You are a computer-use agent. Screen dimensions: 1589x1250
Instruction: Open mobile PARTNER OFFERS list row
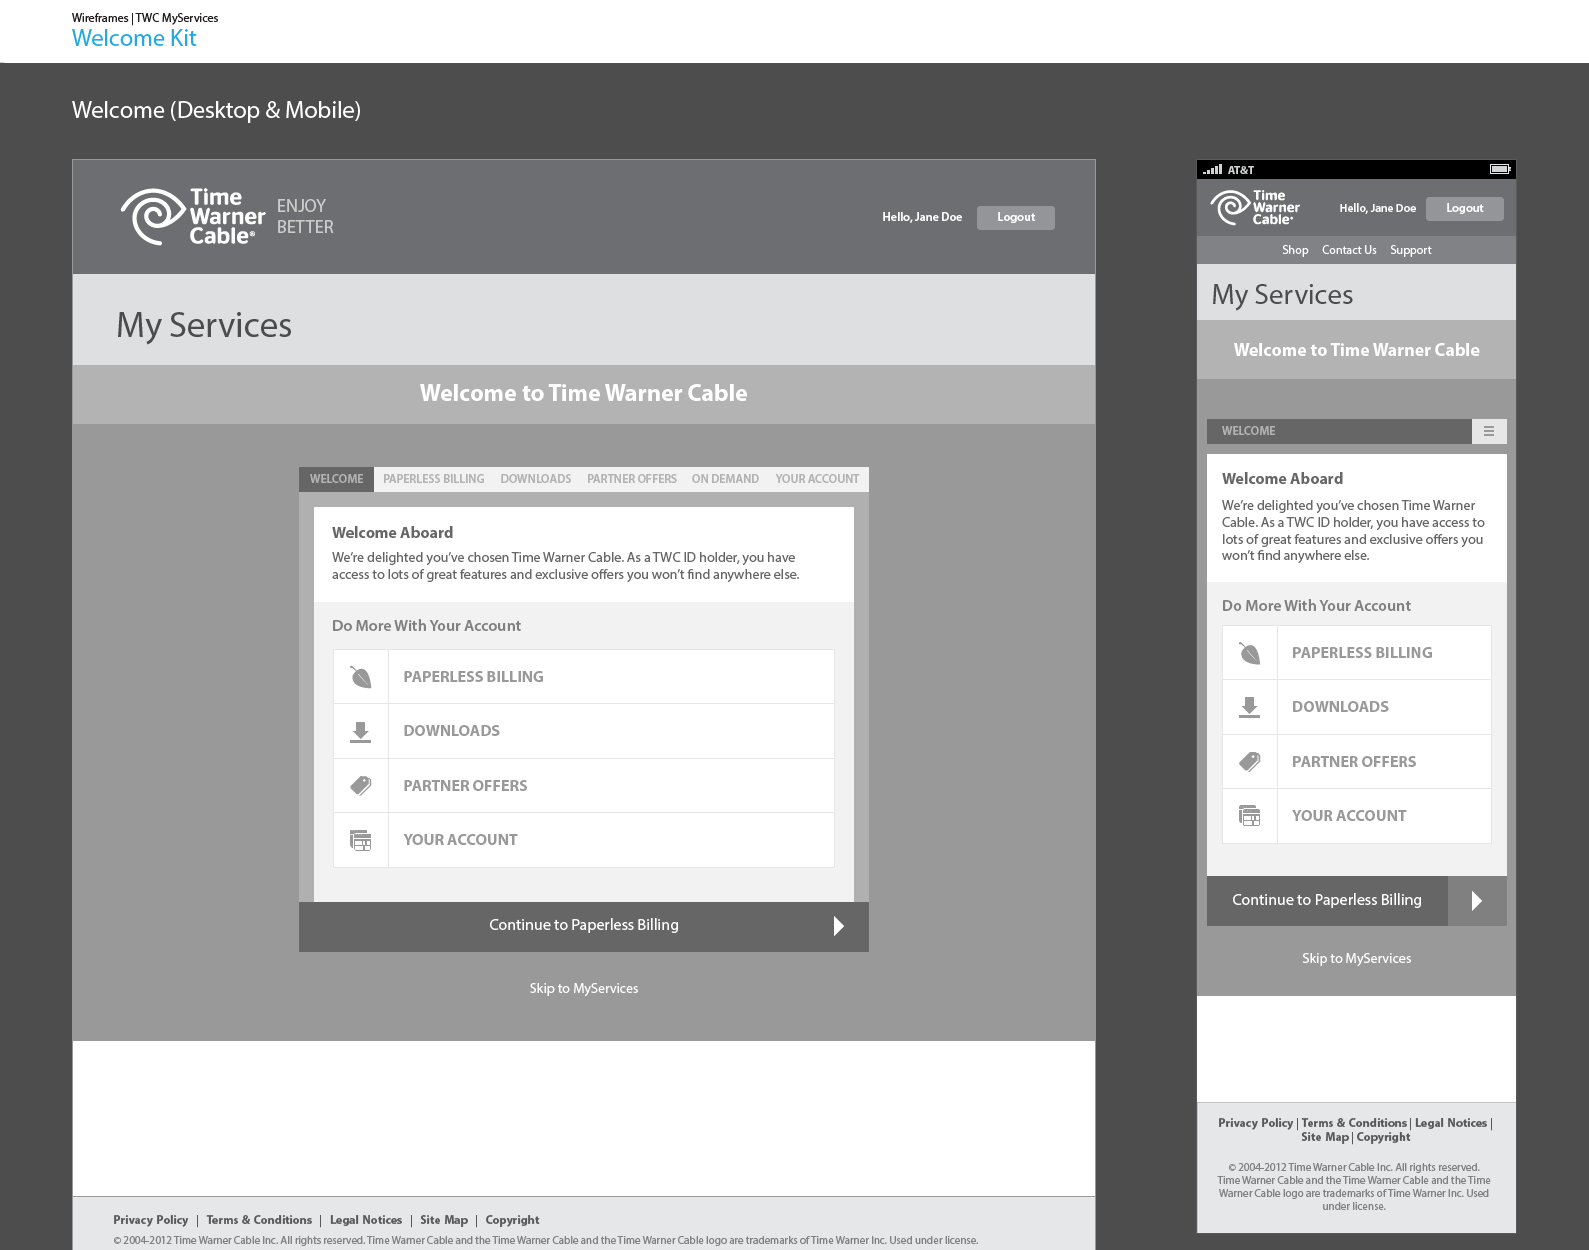point(1357,762)
